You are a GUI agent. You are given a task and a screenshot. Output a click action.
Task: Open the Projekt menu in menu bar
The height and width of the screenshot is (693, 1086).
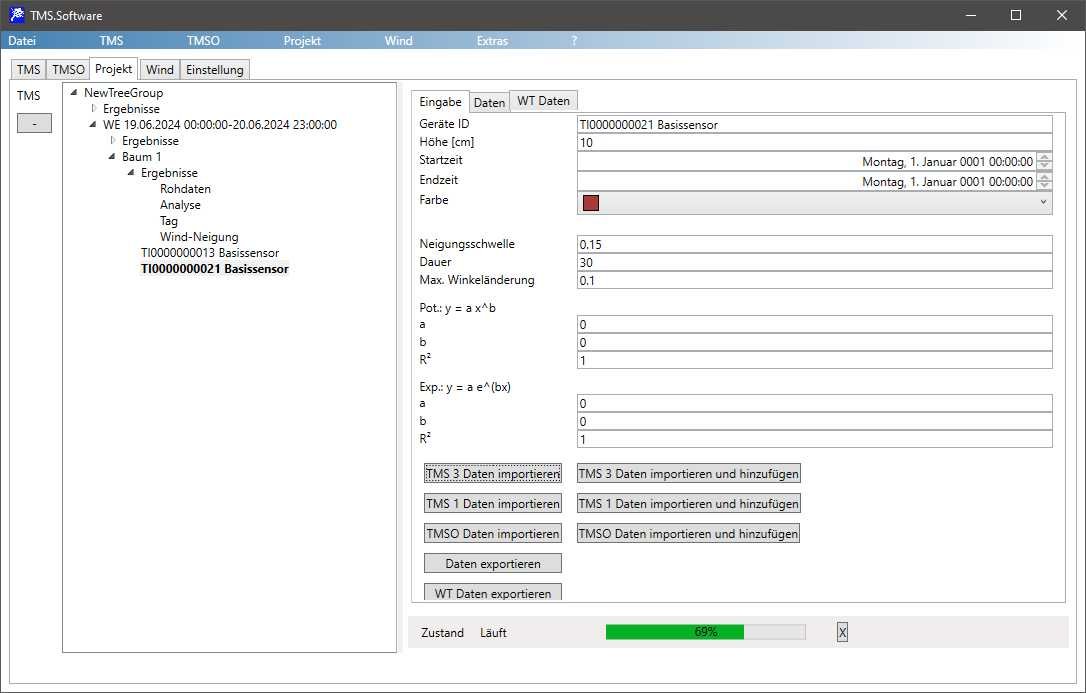pos(302,41)
